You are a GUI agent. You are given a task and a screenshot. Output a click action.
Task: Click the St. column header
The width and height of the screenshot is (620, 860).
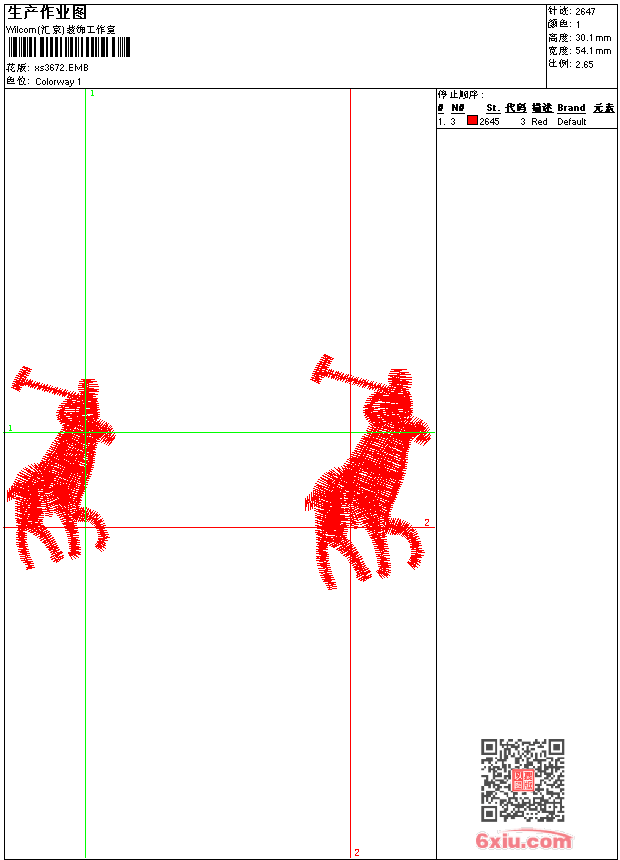pos(493,108)
